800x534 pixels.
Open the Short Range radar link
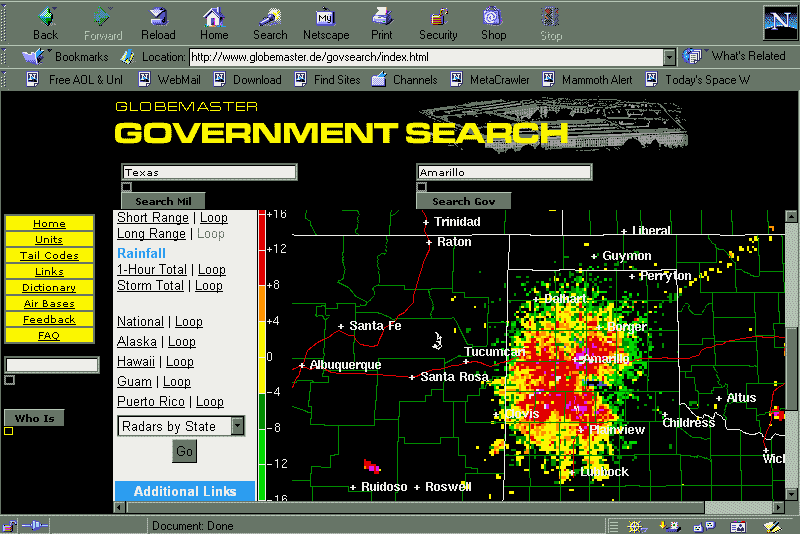(153, 218)
